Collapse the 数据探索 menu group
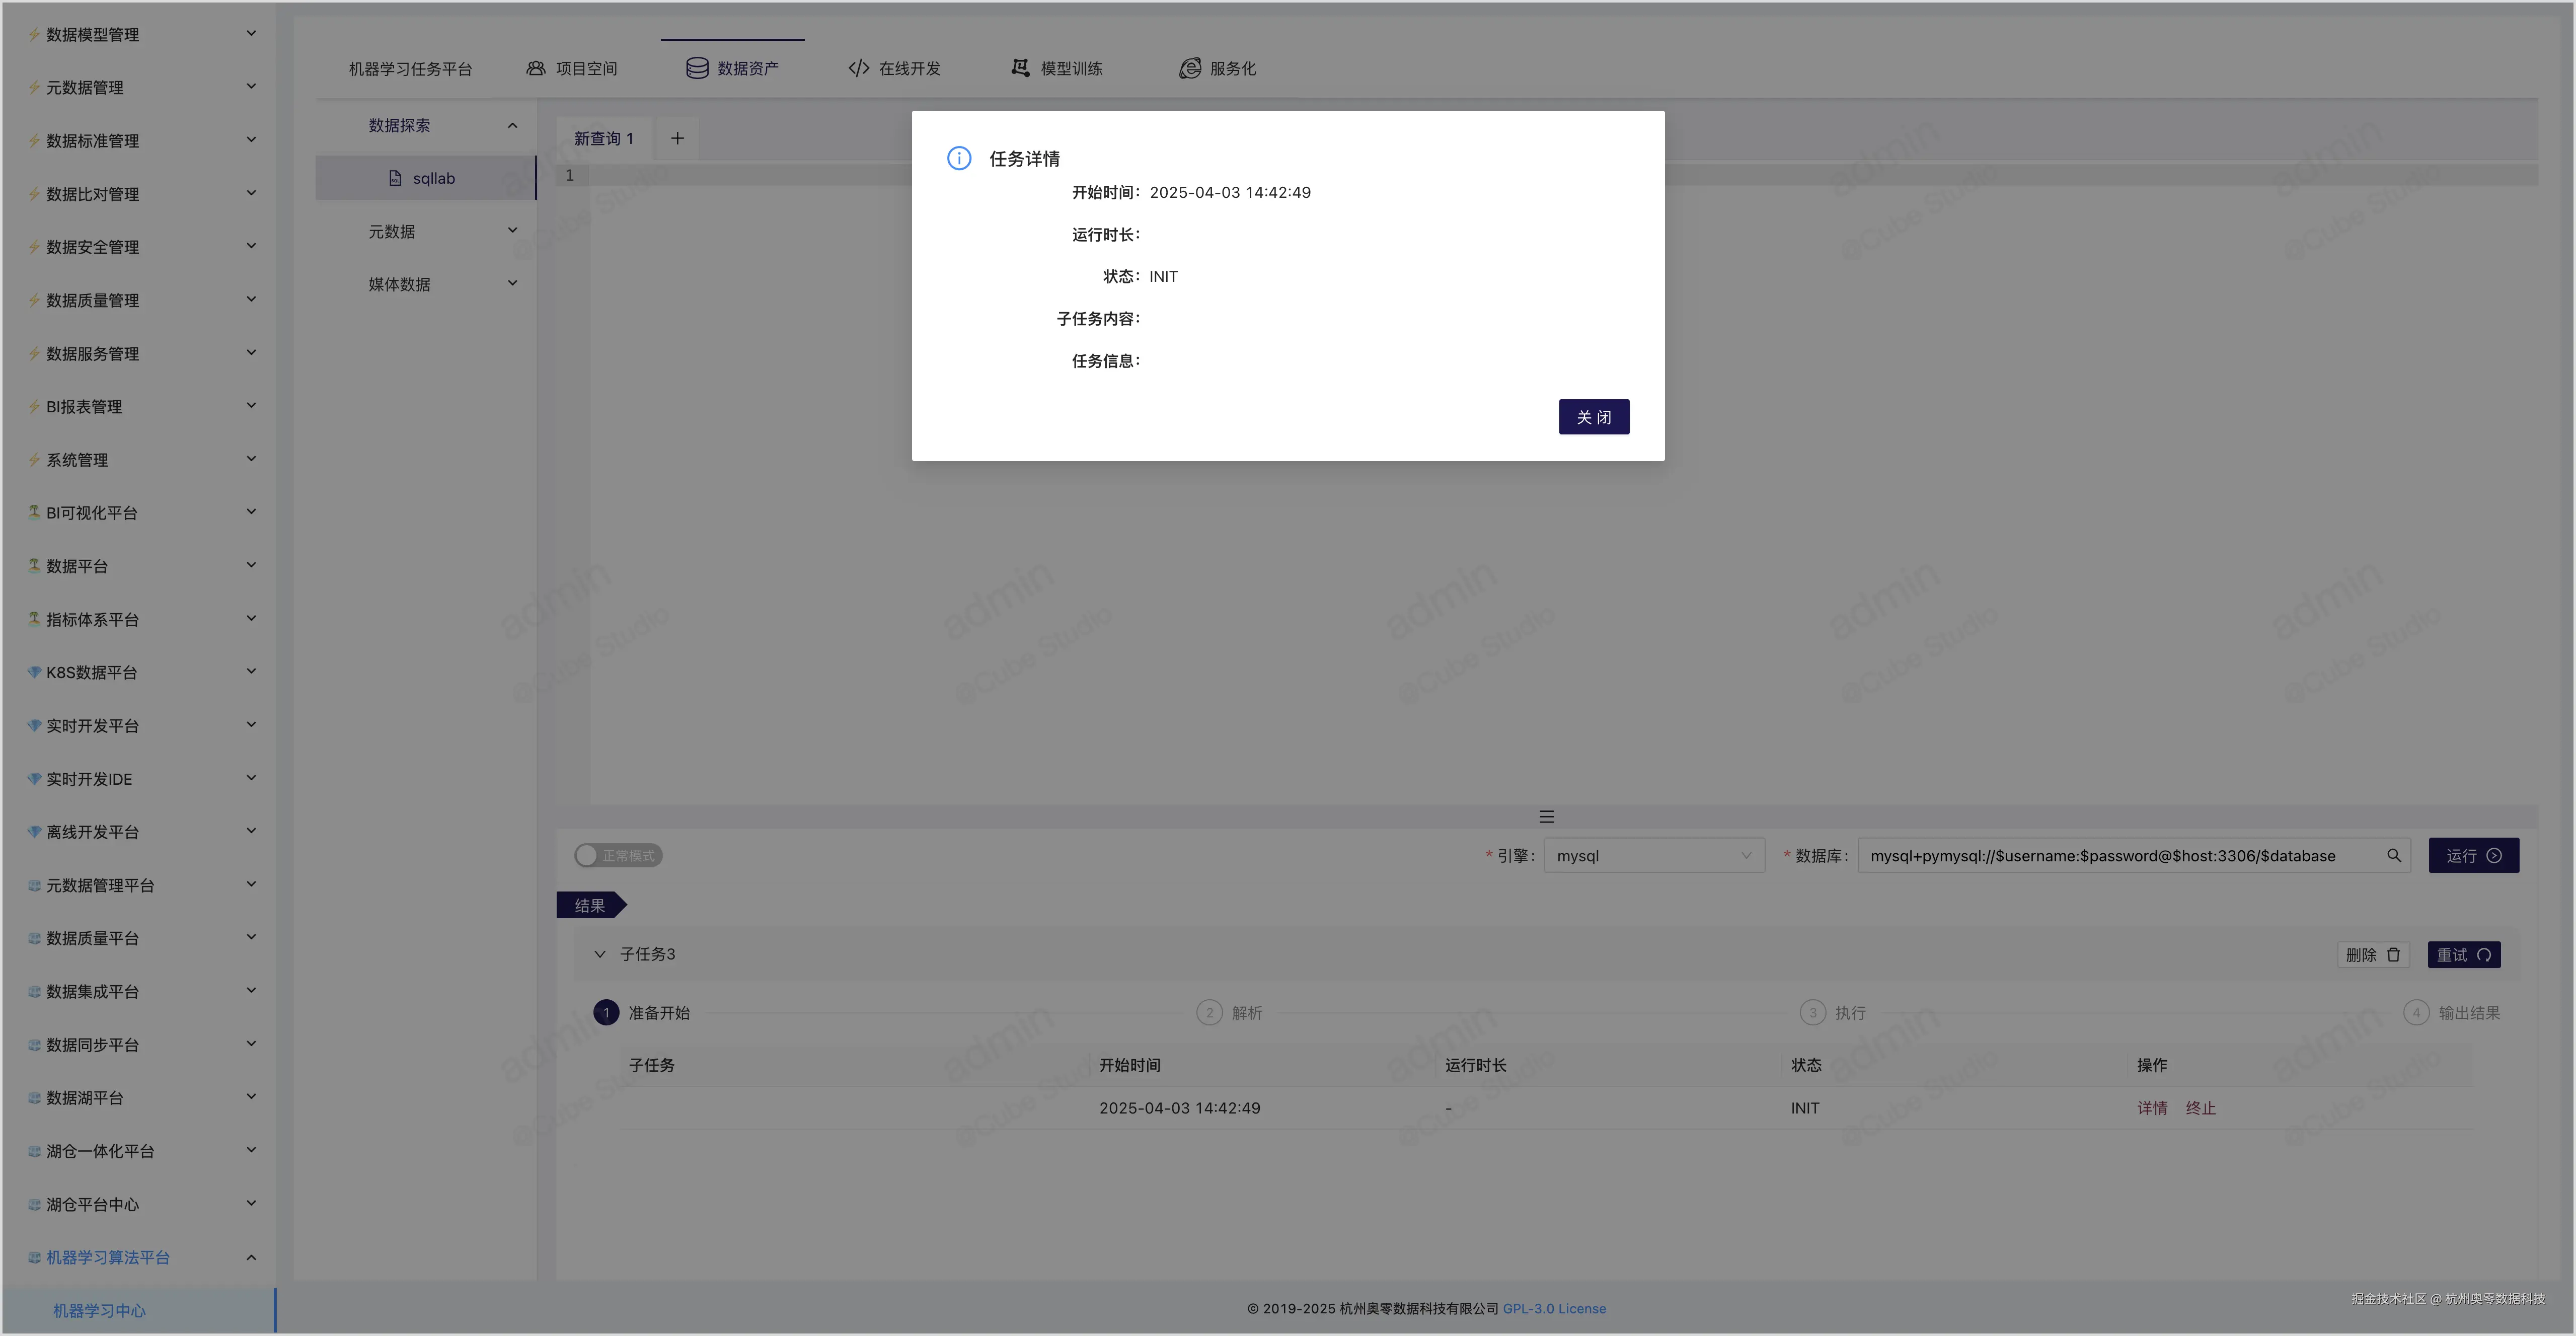 tap(512, 125)
